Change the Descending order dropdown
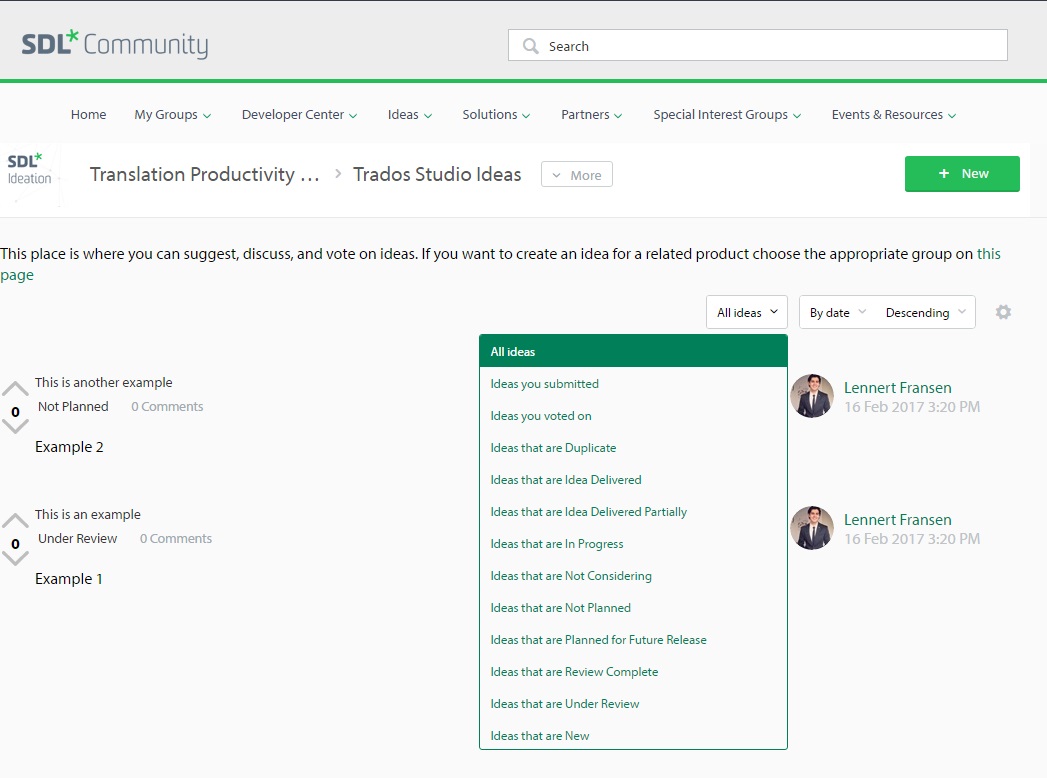This screenshot has width=1047, height=778. tap(925, 312)
